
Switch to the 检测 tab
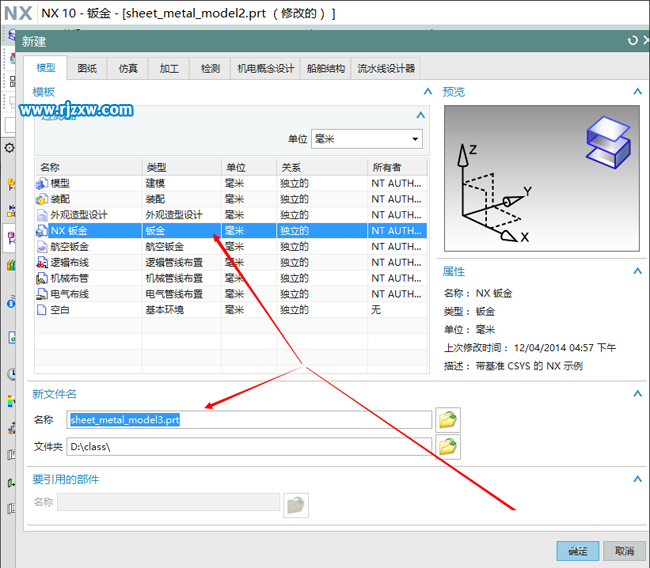[x=210, y=68]
